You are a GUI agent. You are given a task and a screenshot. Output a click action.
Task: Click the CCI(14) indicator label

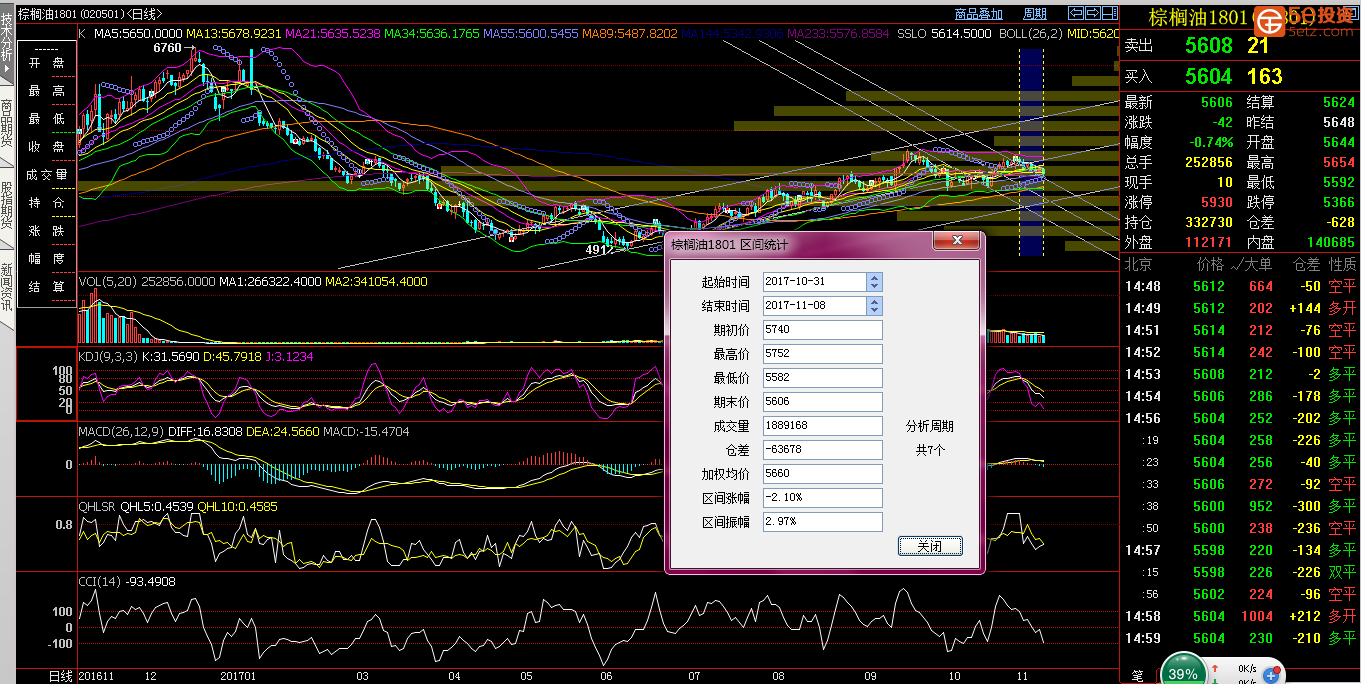100,582
